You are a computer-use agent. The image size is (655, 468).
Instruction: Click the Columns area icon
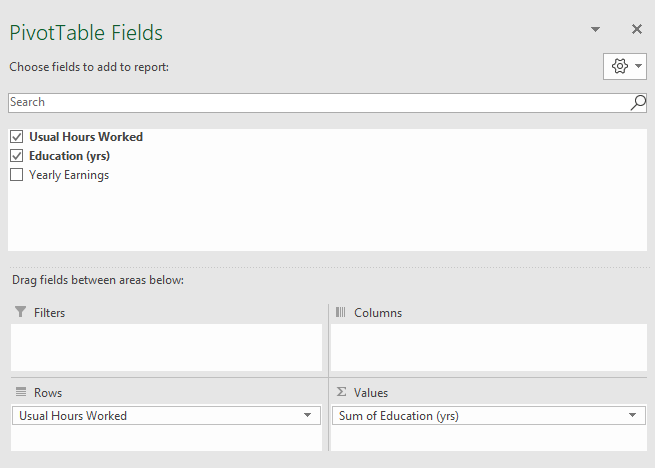(x=340, y=313)
